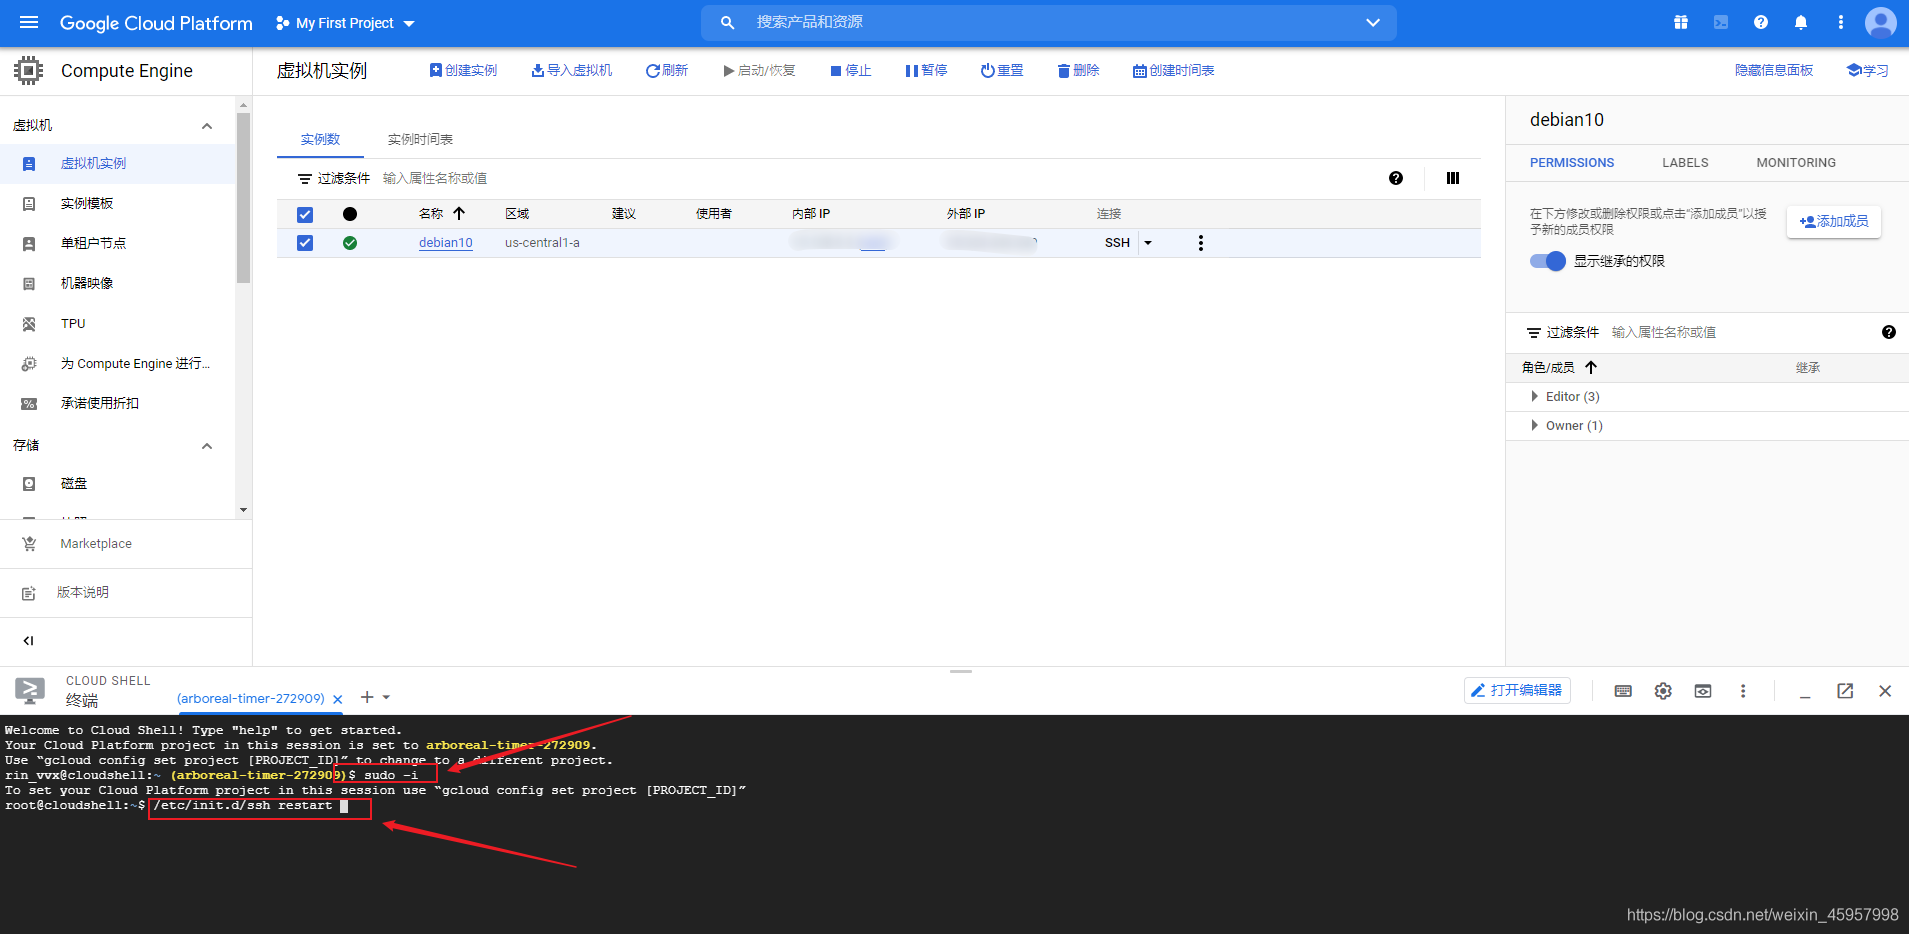Click the 重置 reset button

pyautogui.click(x=1002, y=71)
